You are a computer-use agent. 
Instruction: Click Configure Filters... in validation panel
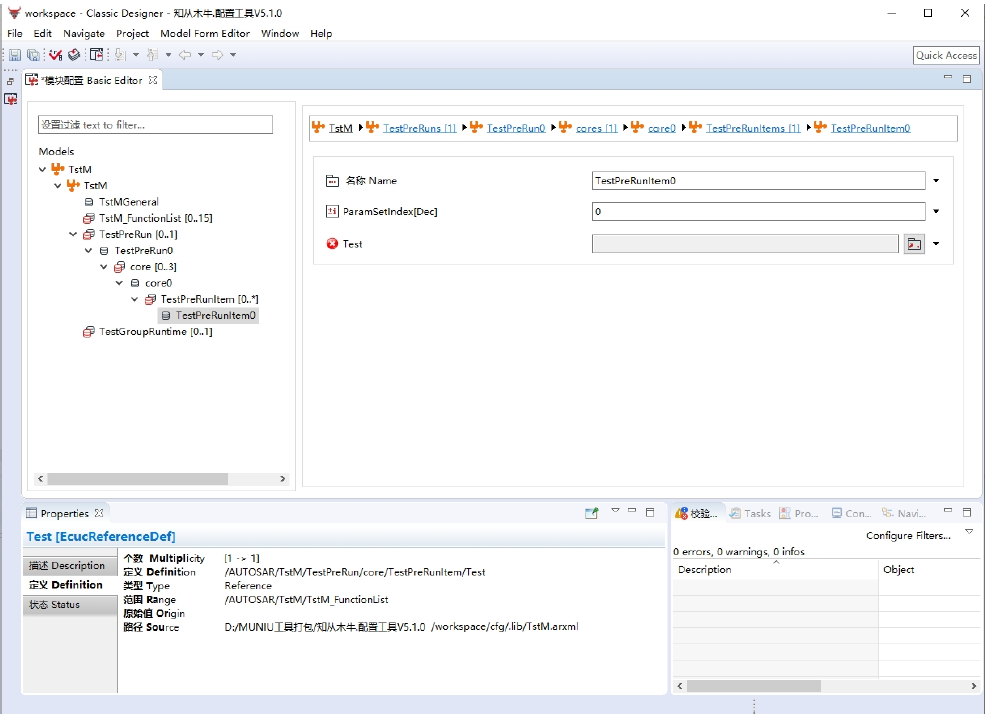(908, 536)
